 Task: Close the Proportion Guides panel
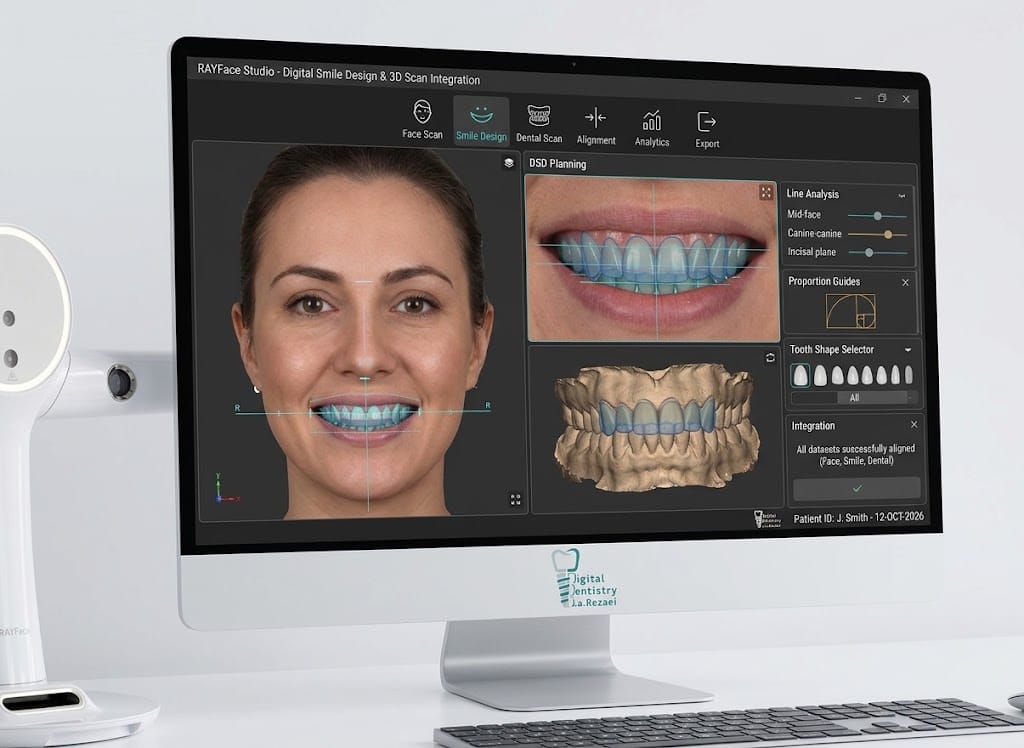pyautogui.click(x=905, y=283)
